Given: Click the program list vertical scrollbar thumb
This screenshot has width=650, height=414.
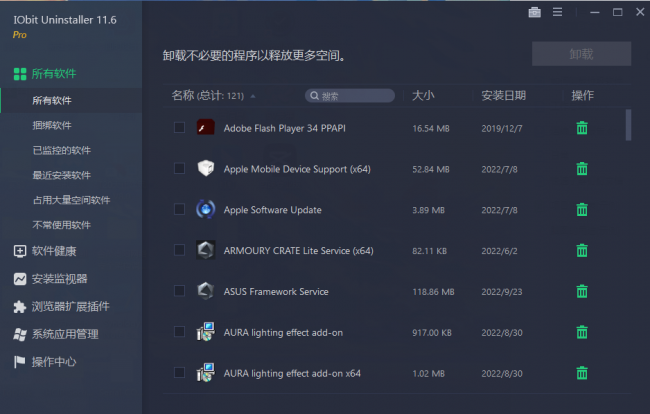Looking at the screenshot, I should [x=628, y=125].
